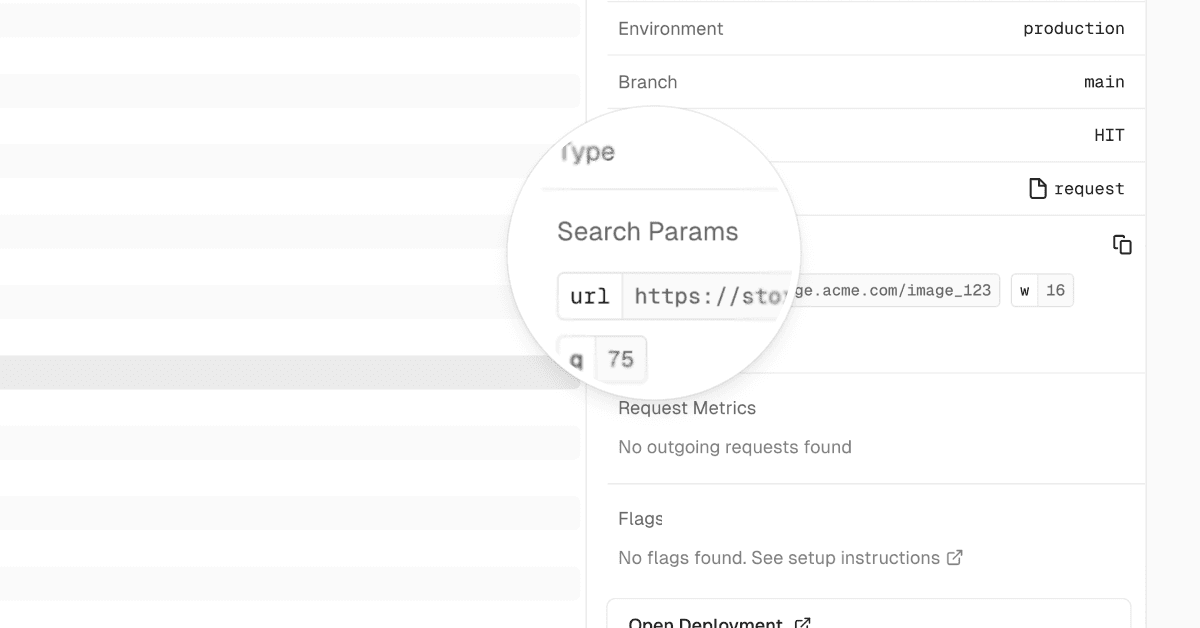This screenshot has height=628, width=1200.
Task: Click the copy search params icon
Action: click(x=1122, y=245)
